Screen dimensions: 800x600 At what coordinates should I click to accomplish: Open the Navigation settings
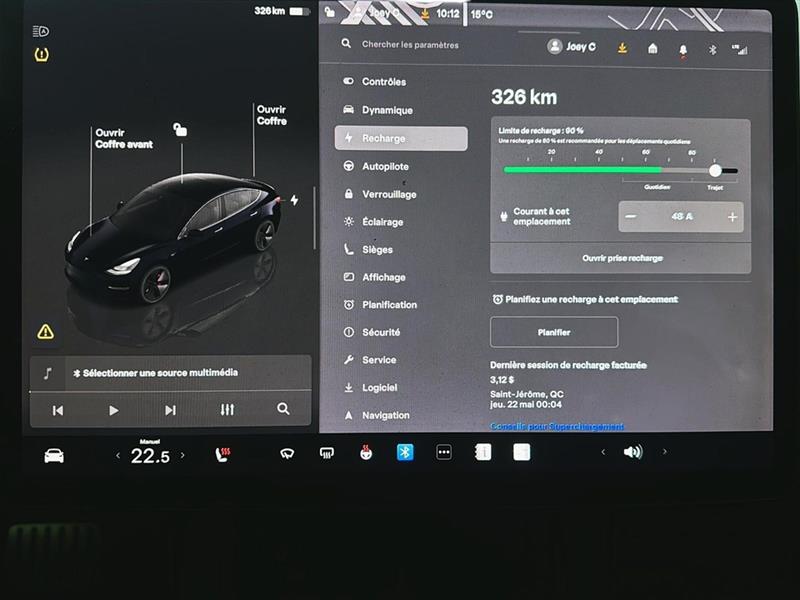coord(376,415)
